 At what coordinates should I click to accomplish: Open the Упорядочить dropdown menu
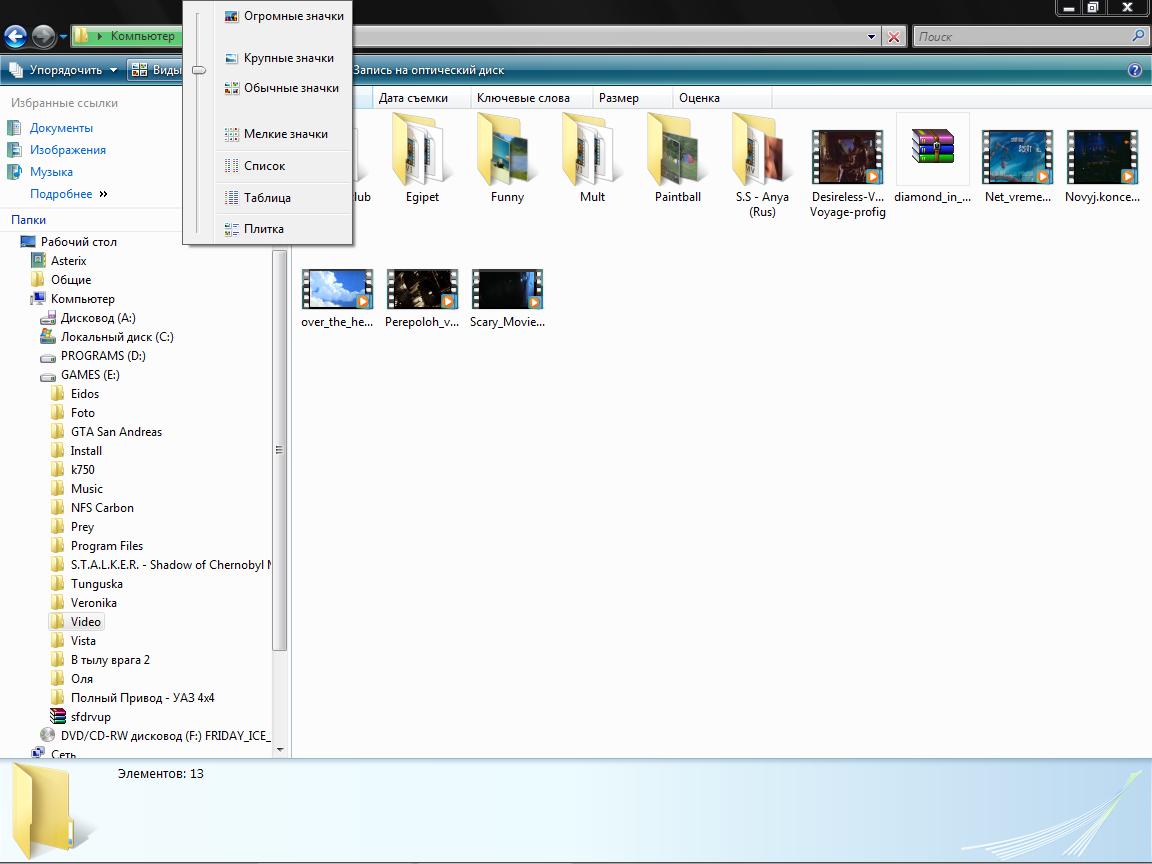pos(64,70)
